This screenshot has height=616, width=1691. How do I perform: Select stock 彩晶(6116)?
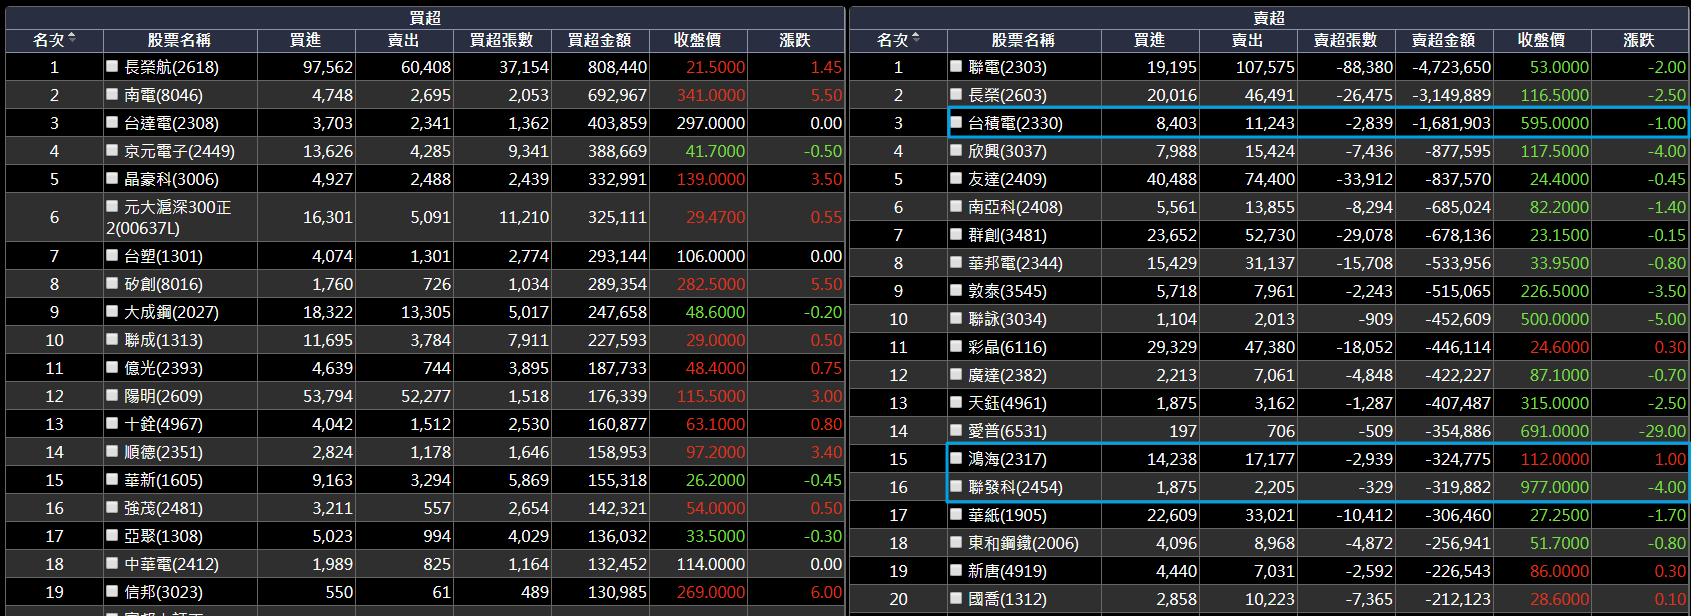[1007, 347]
